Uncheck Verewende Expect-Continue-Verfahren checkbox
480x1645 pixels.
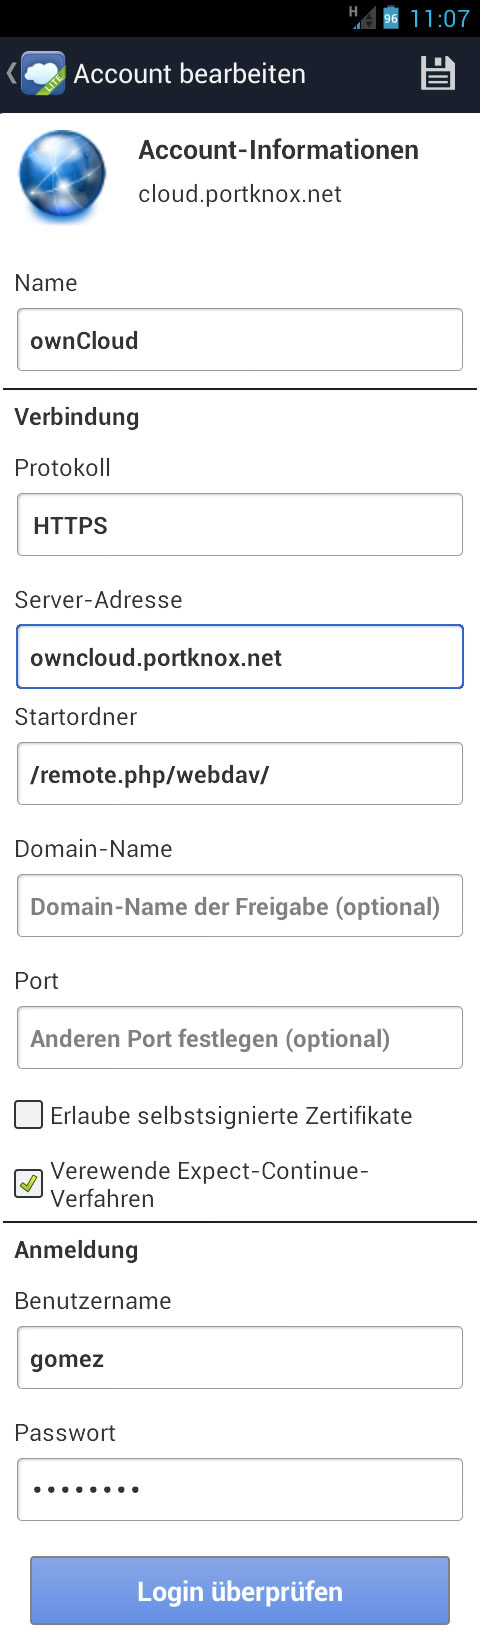pyautogui.click(x=28, y=1184)
